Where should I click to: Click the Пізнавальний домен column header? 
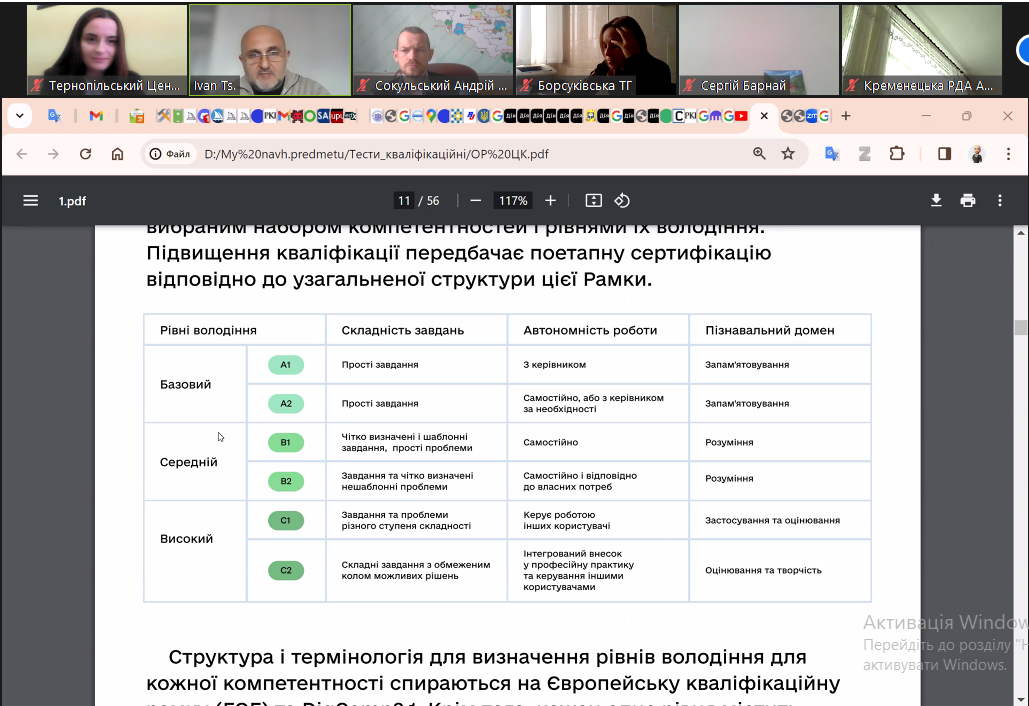(780, 330)
